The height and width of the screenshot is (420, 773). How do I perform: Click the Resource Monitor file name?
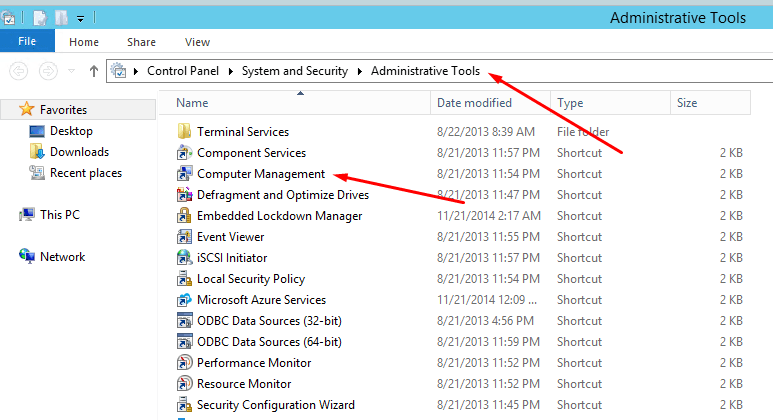(x=244, y=384)
